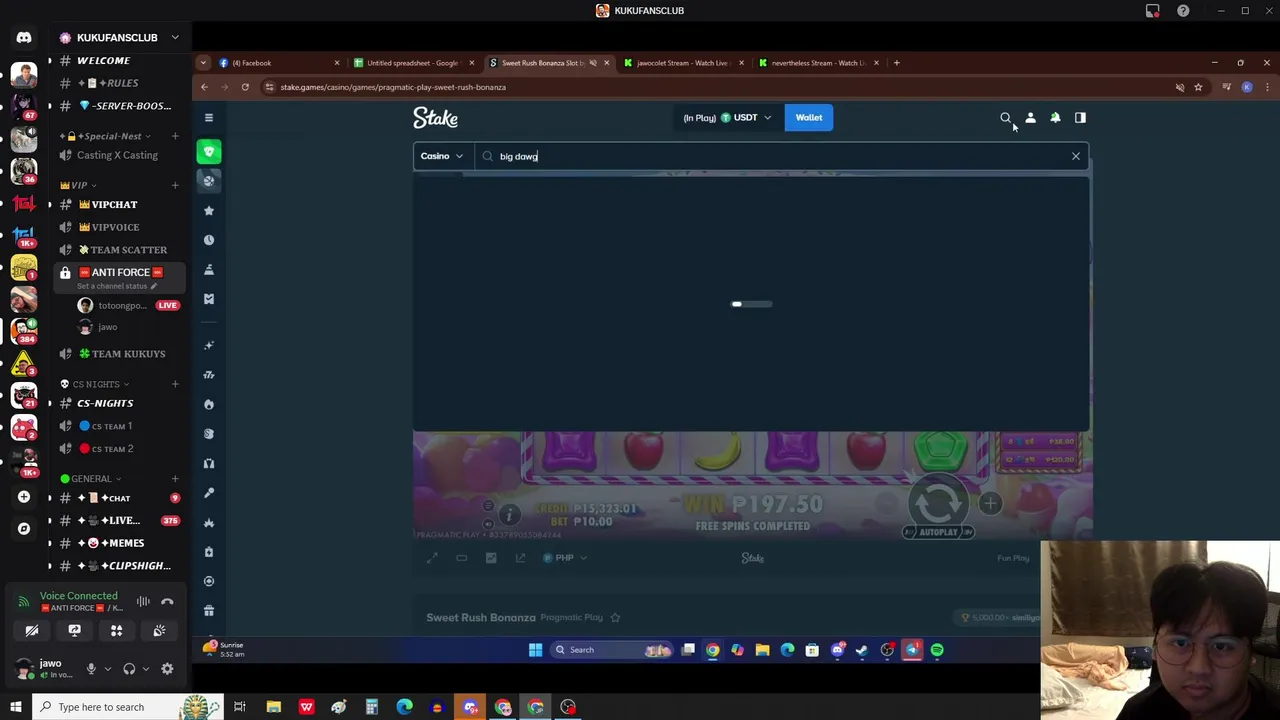Deafen Discord headphones
This screenshot has height=720, width=1280.
click(x=129, y=669)
